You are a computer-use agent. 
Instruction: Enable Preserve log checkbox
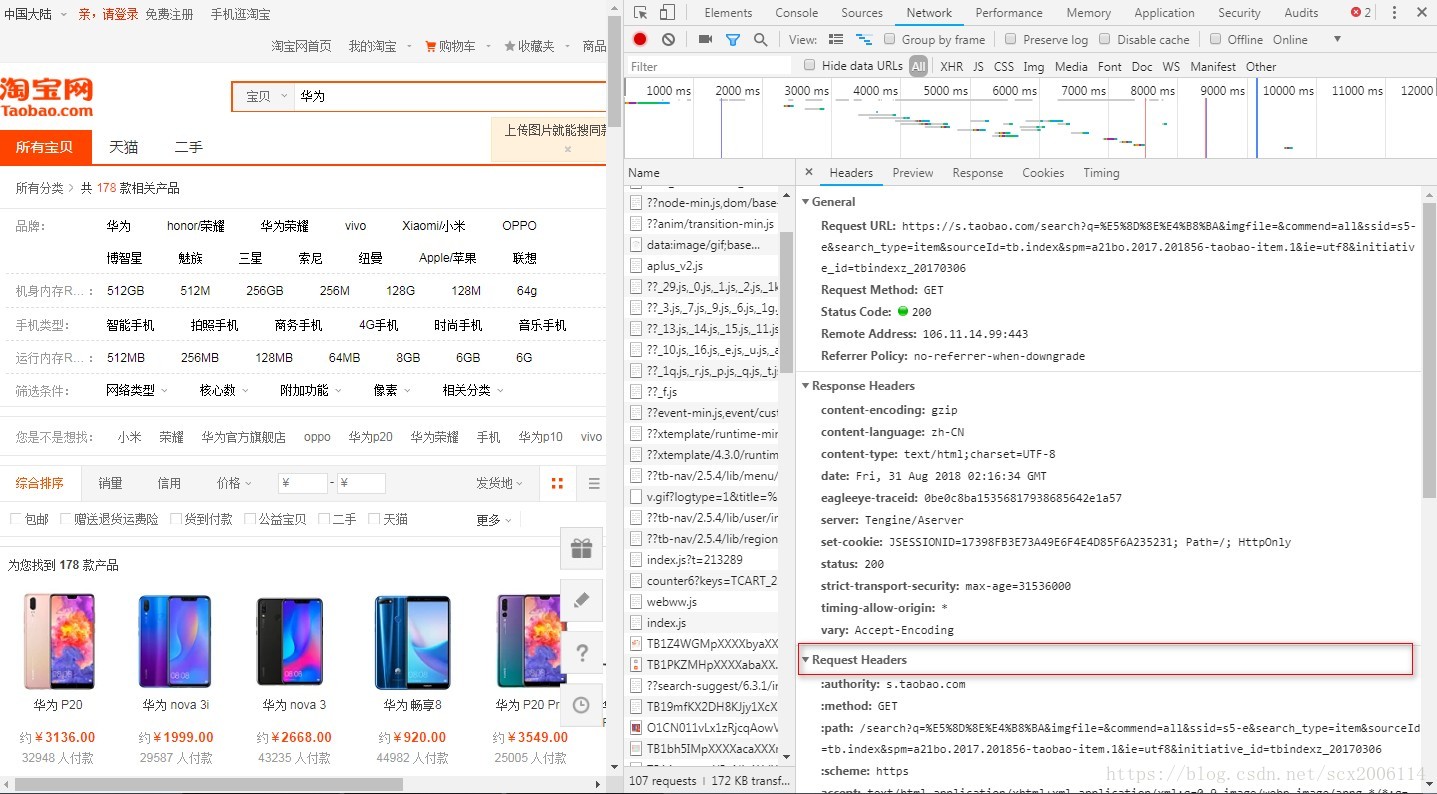click(1010, 39)
